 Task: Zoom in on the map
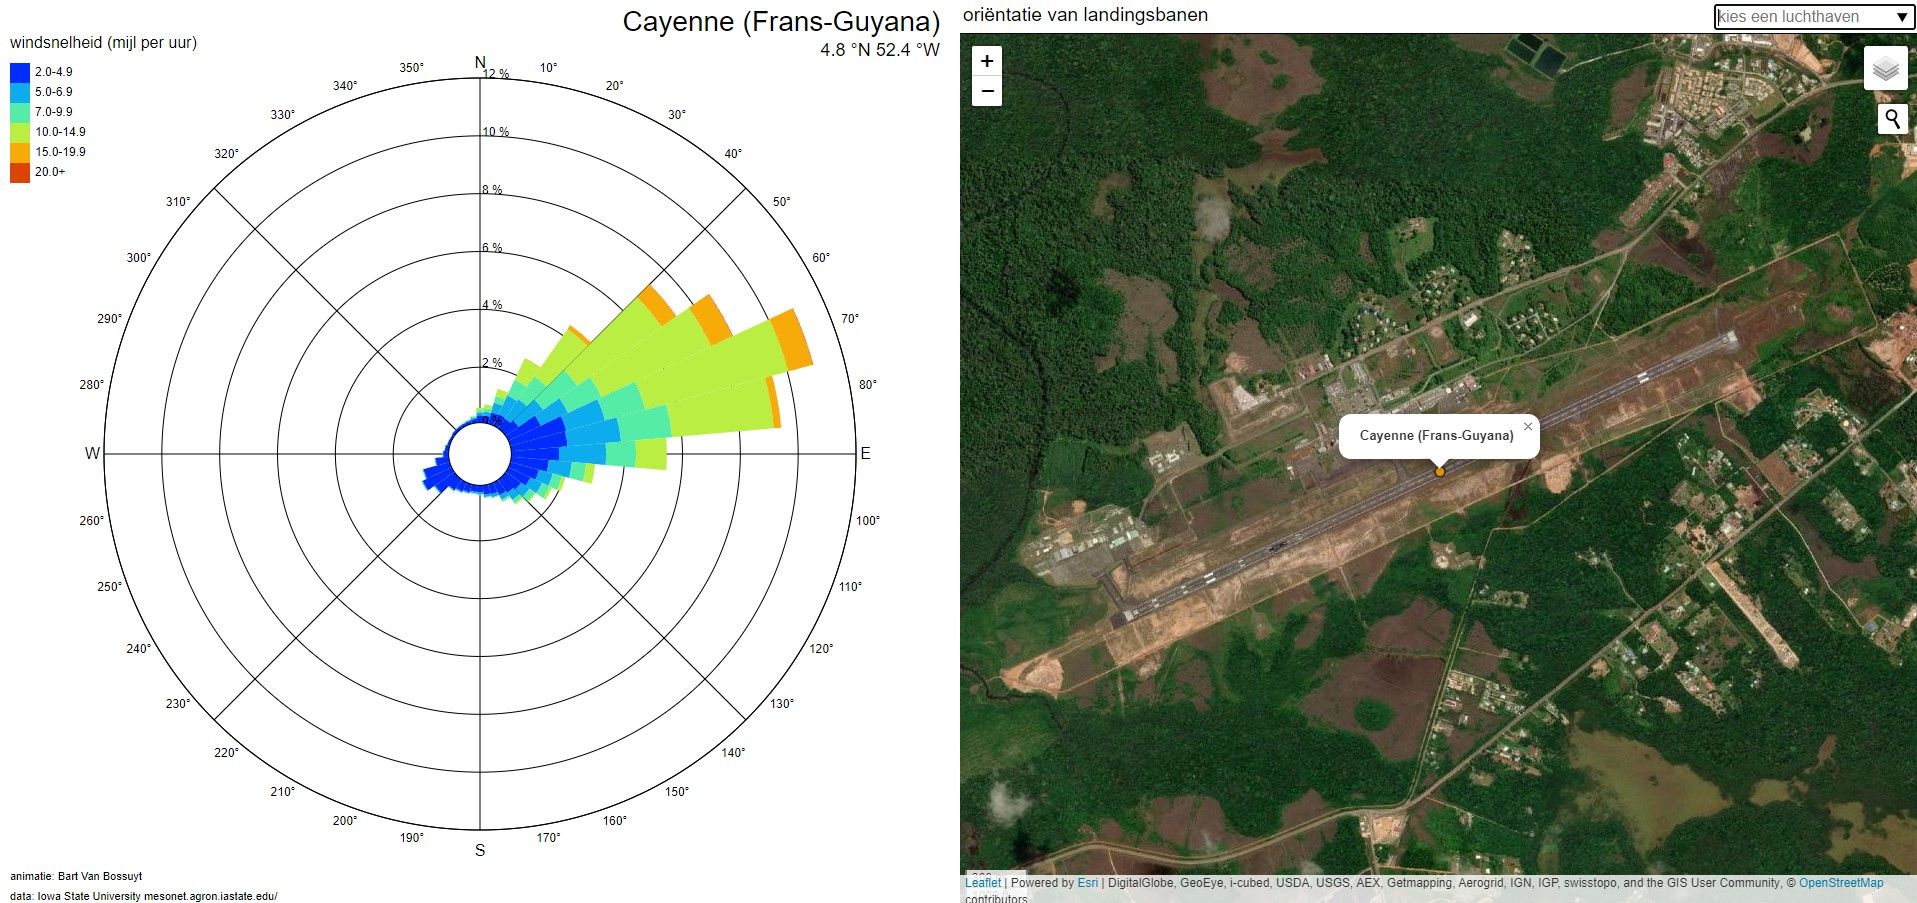pos(987,61)
